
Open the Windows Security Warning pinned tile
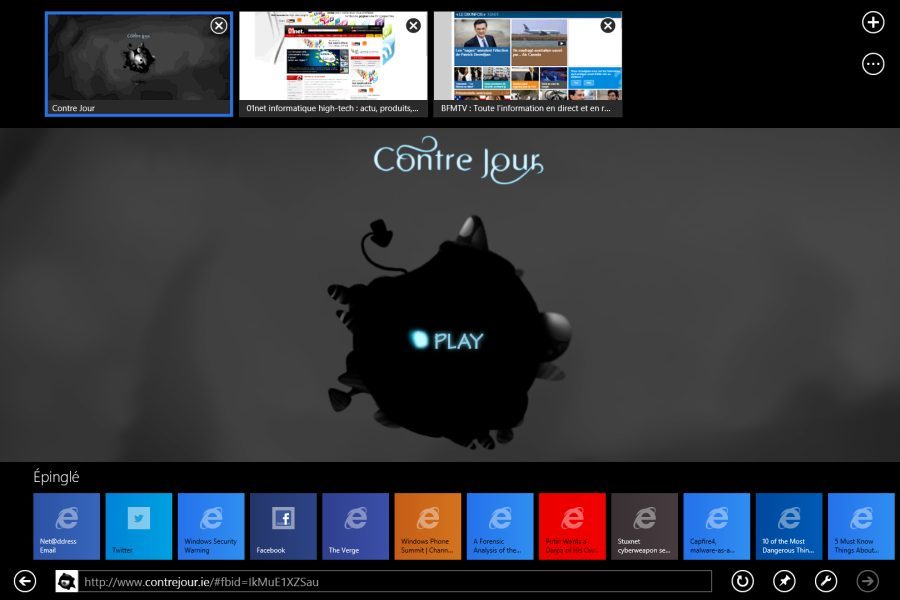[x=211, y=526]
